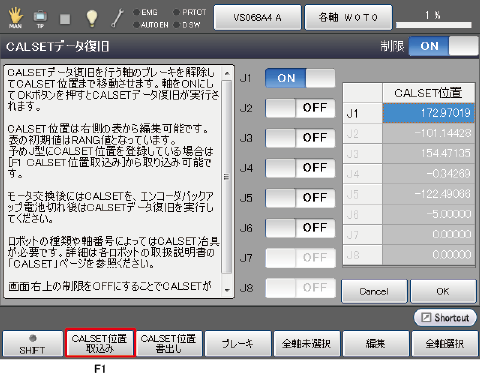Click the description scrollbar down arrow
The width and height of the screenshot is (480, 375).
[227, 290]
